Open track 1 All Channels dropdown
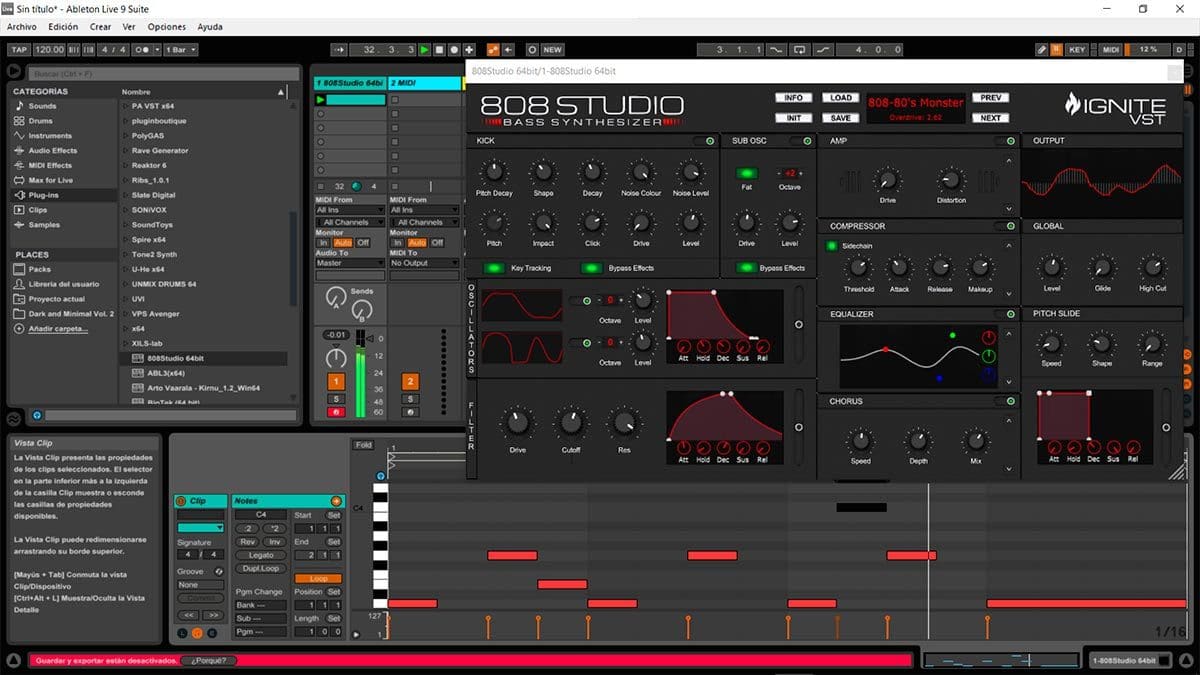Image resolution: width=1200 pixels, height=675 pixels. (348, 222)
